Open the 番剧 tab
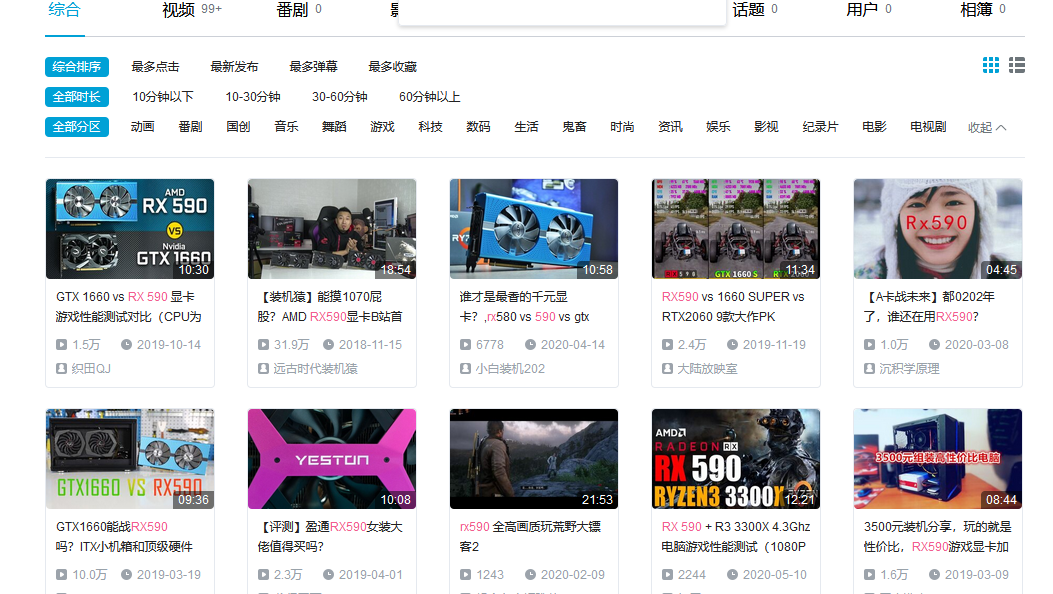Viewport: 1053px width, 594px height. (x=299, y=9)
